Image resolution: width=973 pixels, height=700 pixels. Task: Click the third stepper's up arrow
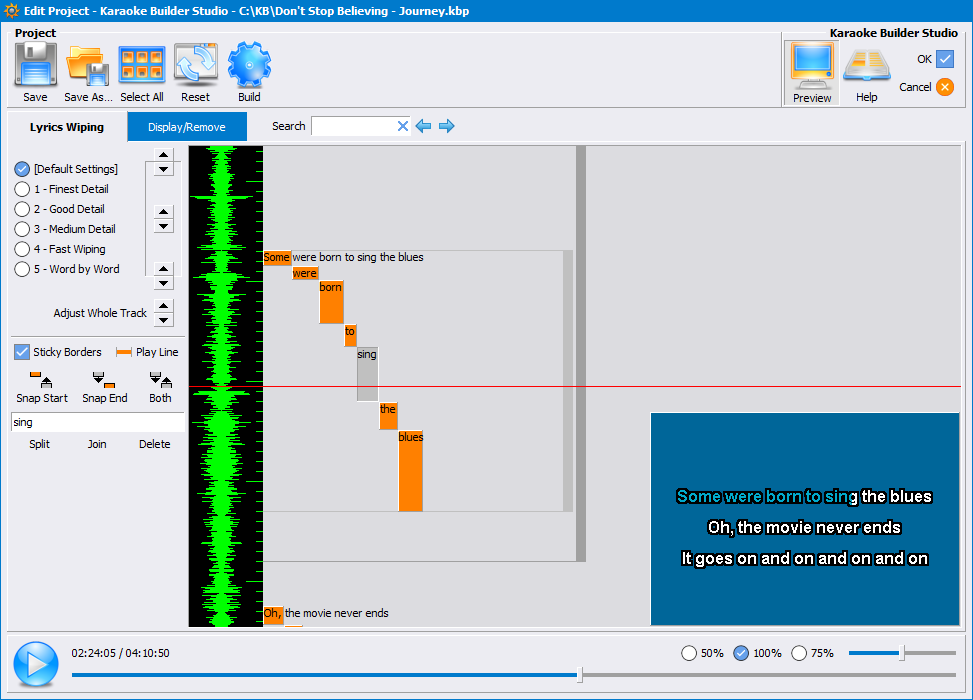pos(163,269)
